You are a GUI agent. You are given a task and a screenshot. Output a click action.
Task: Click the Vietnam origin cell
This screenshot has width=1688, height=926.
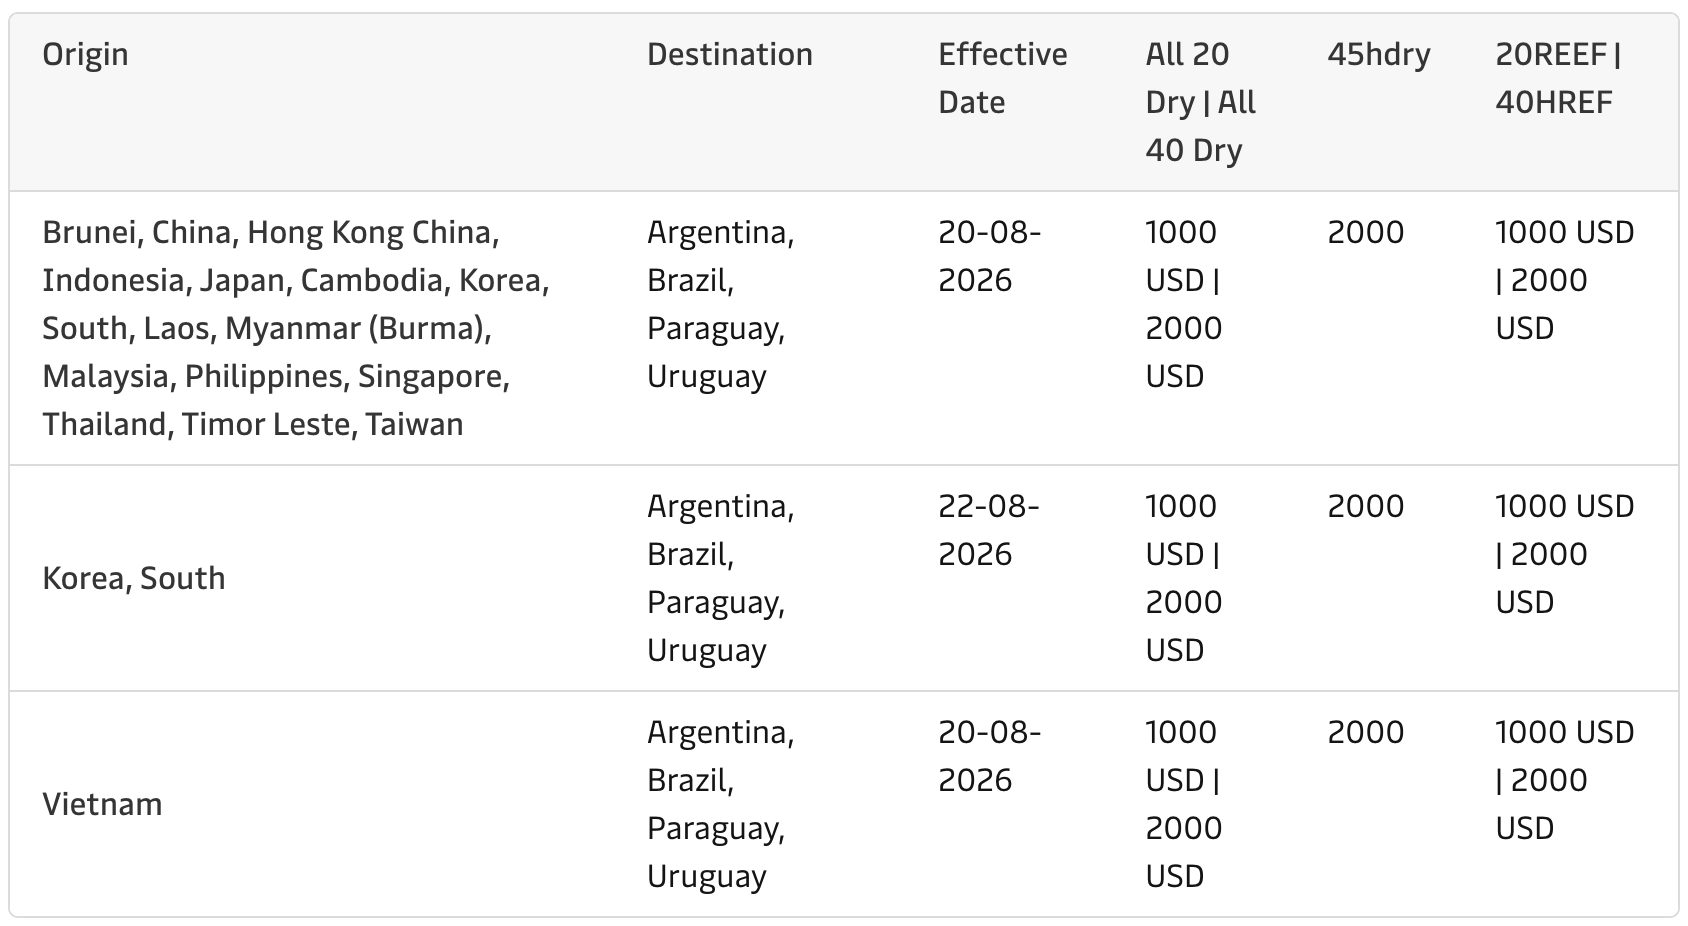(x=102, y=804)
